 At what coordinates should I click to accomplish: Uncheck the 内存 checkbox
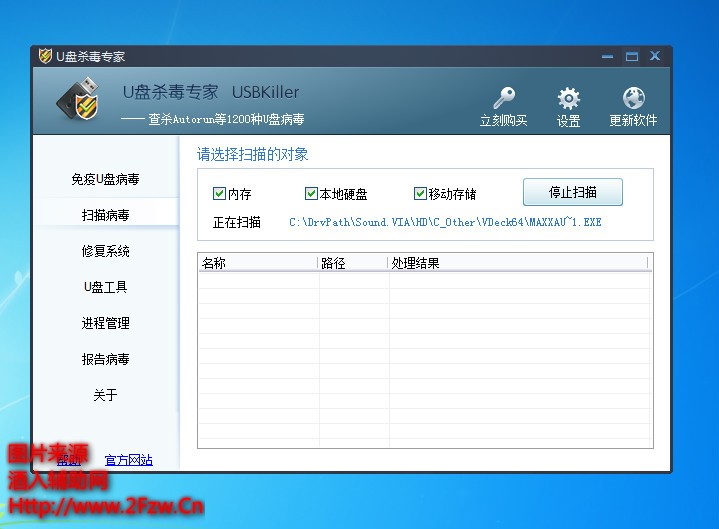pyautogui.click(x=219, y=193)
